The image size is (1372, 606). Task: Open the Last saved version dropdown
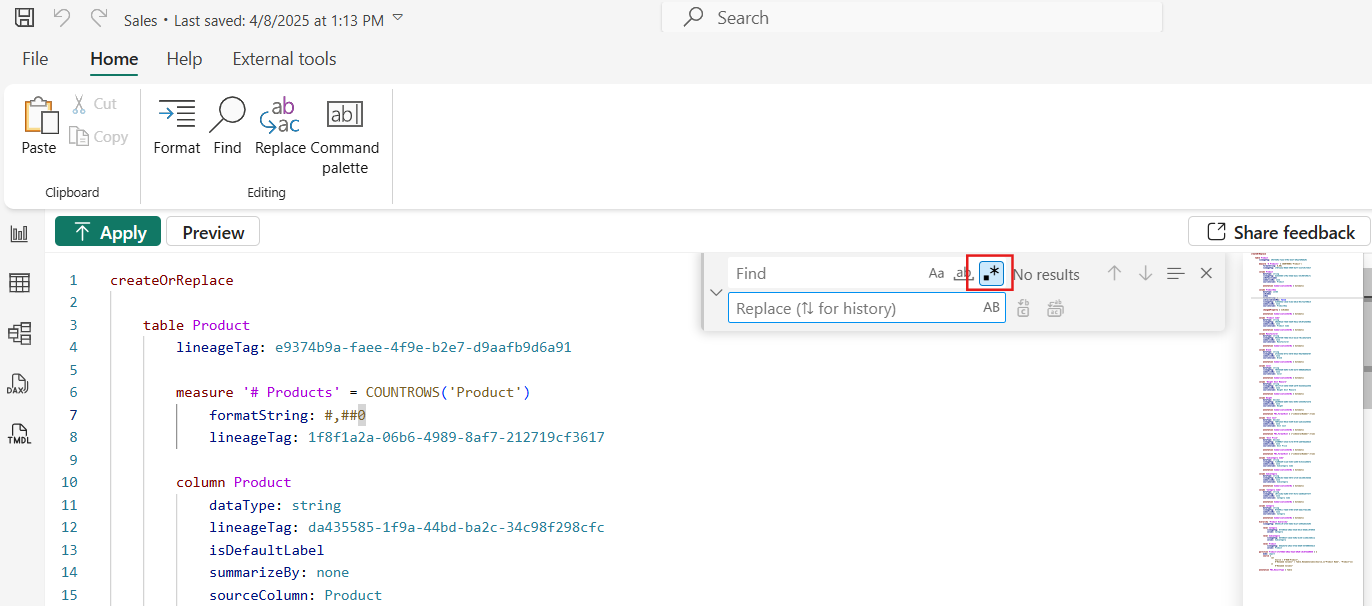[397, 17]
